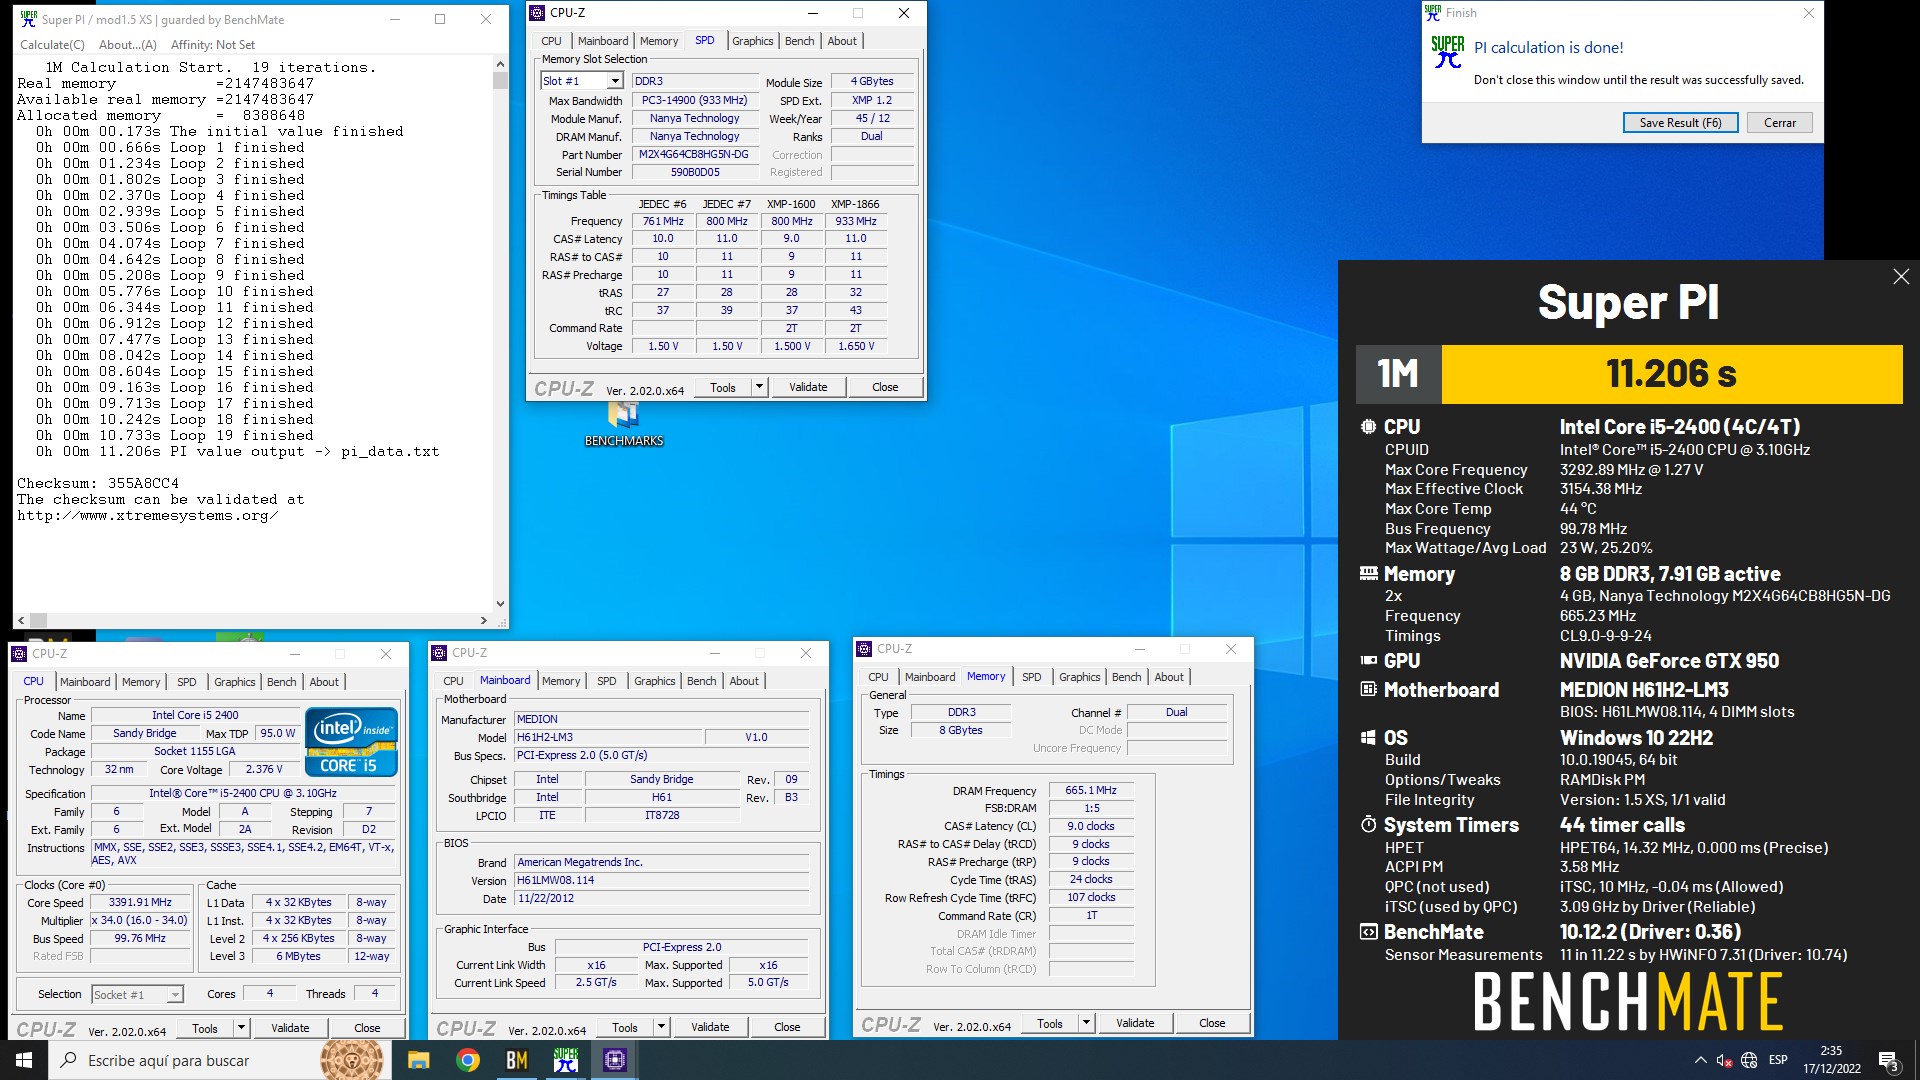The image size is (1920, 1080).
Task: Open the About...(A) menu in Super PI
Action: pos(128,45)
